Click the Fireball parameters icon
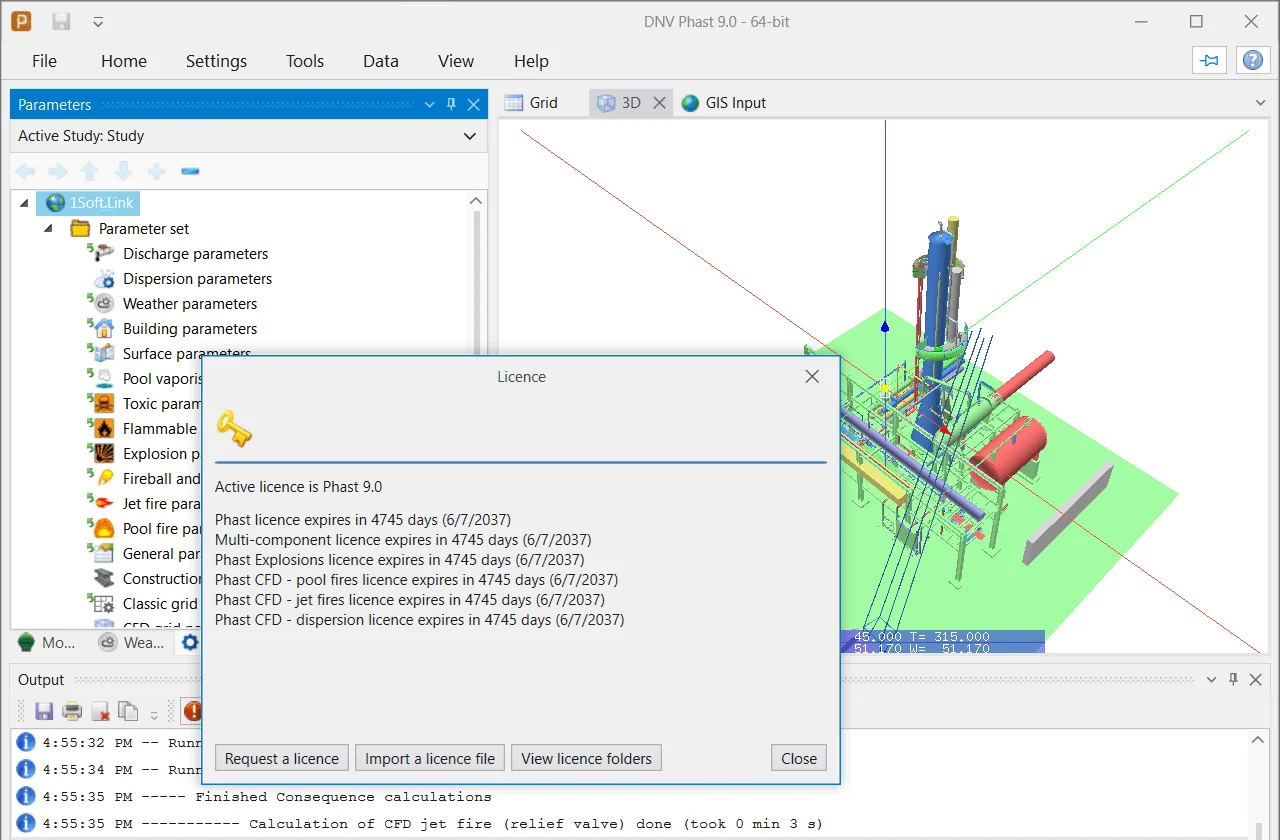 click(104, 478)
